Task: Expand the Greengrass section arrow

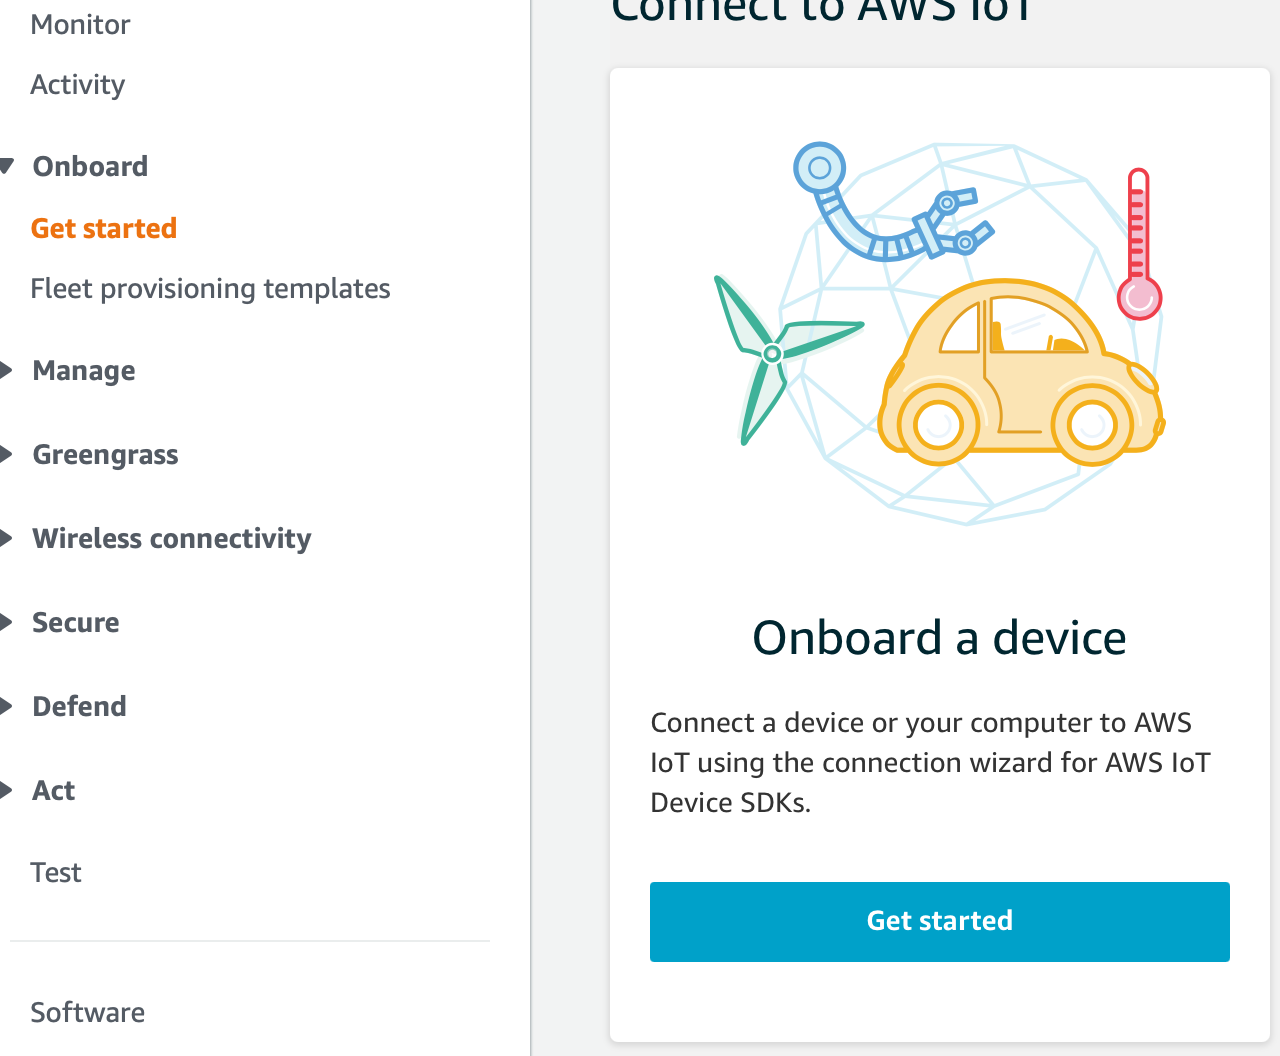Action: click(7, 455)
